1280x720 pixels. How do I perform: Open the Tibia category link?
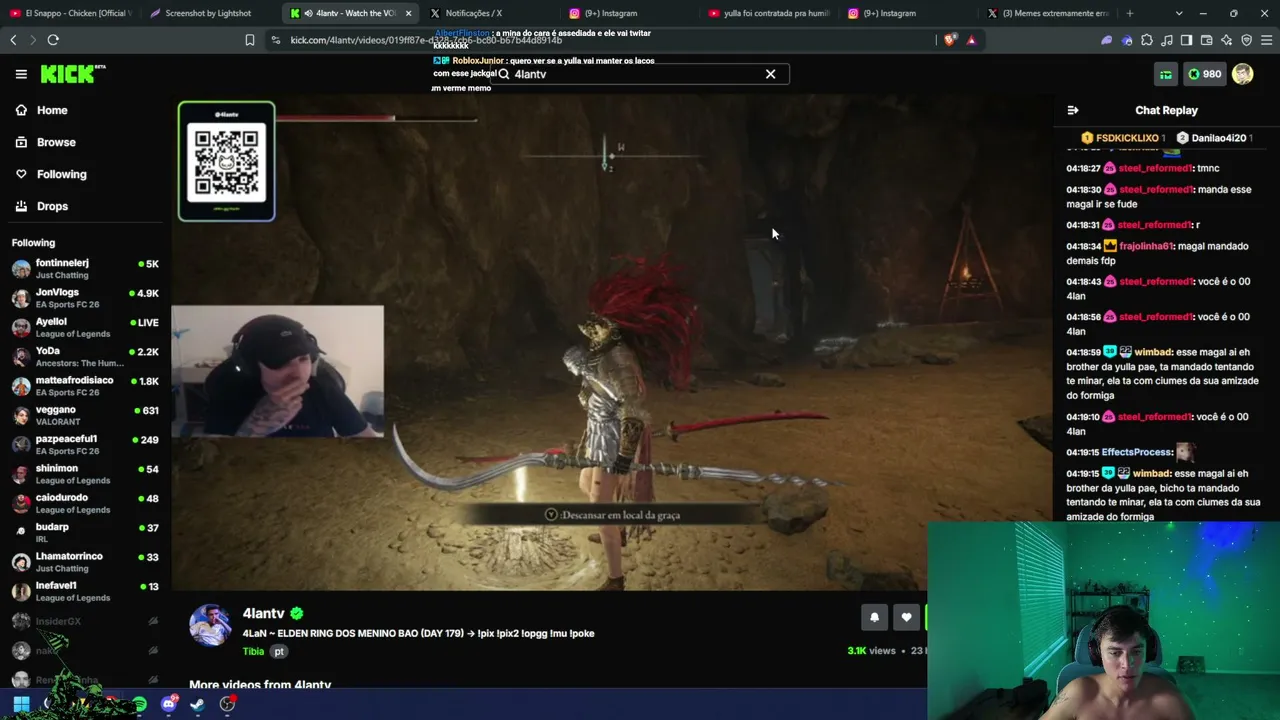coord(253,651)
